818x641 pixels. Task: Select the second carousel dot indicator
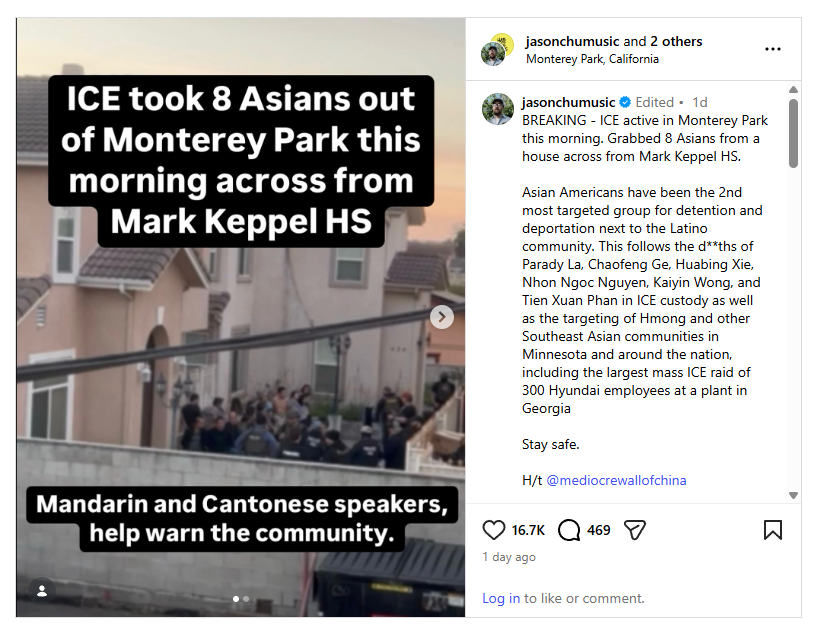pos(246,599)
